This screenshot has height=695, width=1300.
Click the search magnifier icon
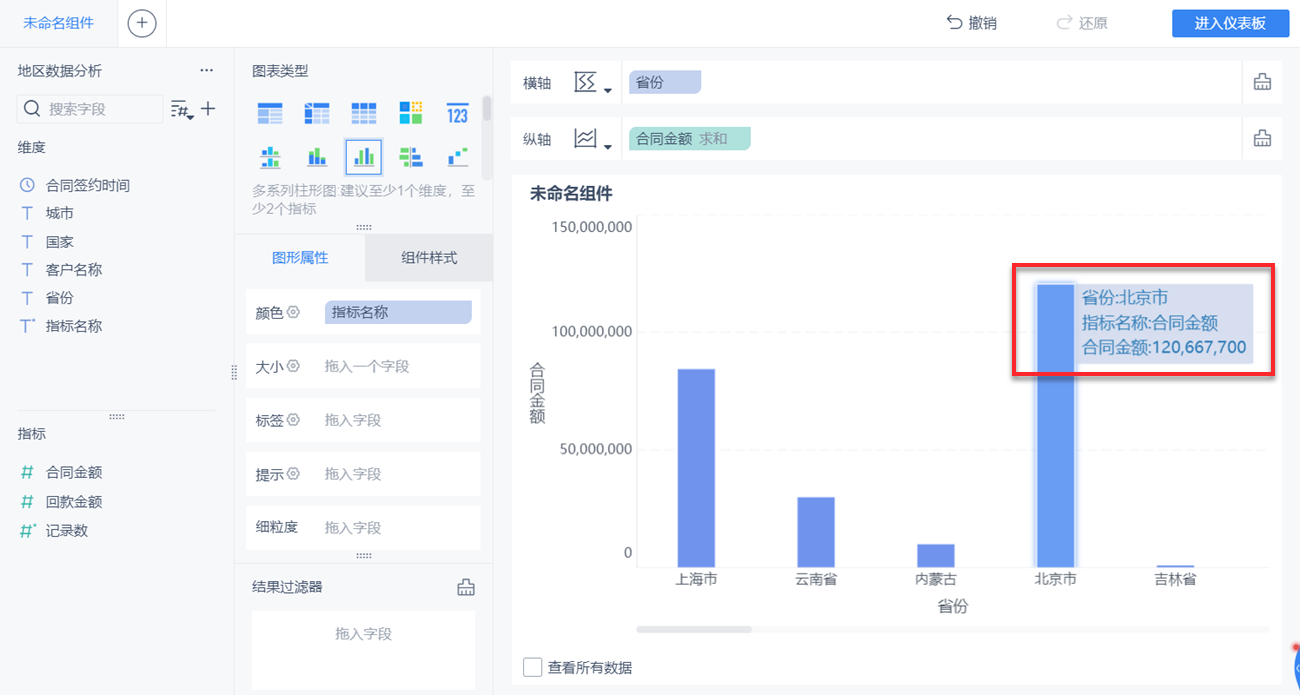[x=32, y=108]
